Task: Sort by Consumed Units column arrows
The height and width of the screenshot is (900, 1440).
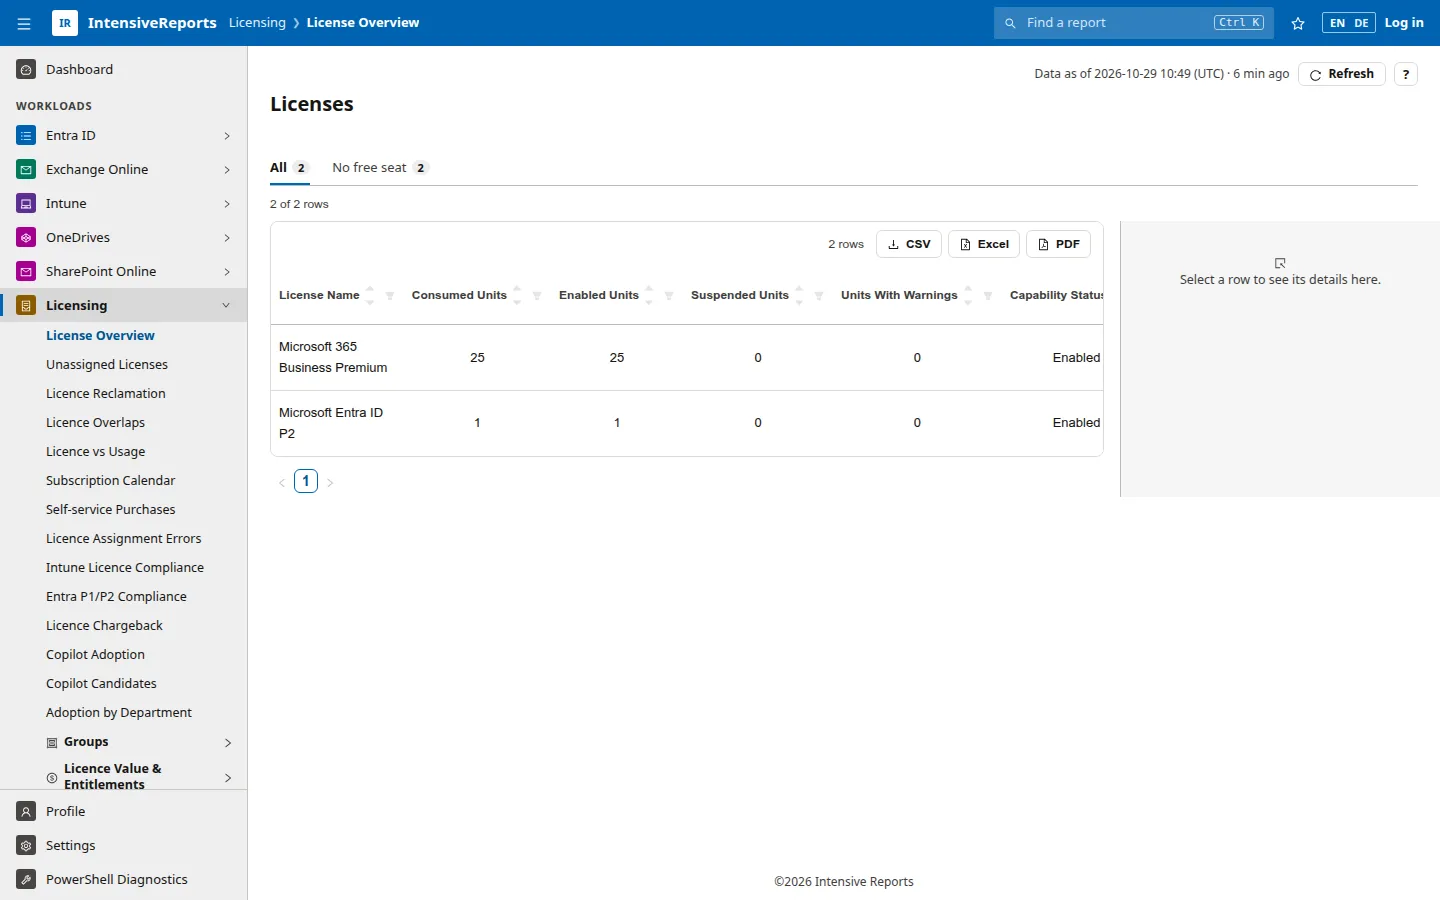Action: (517, 295)
